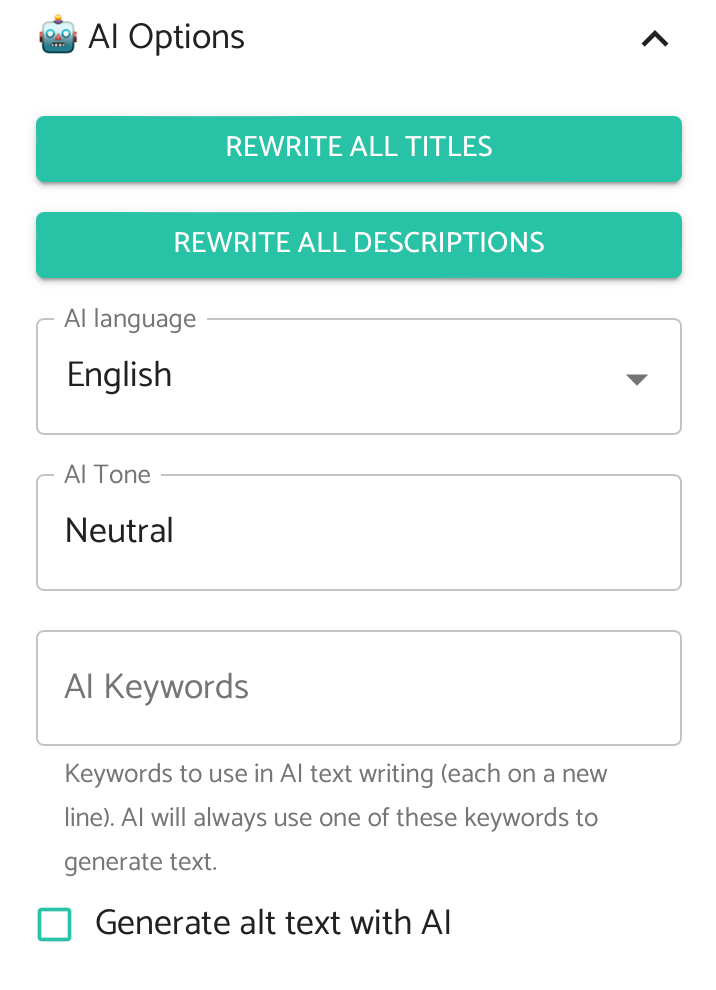Screen dimensions: 716x990
Task: Click the AI Tone field label
Action: pyautogui.click(x=107, y=474)
